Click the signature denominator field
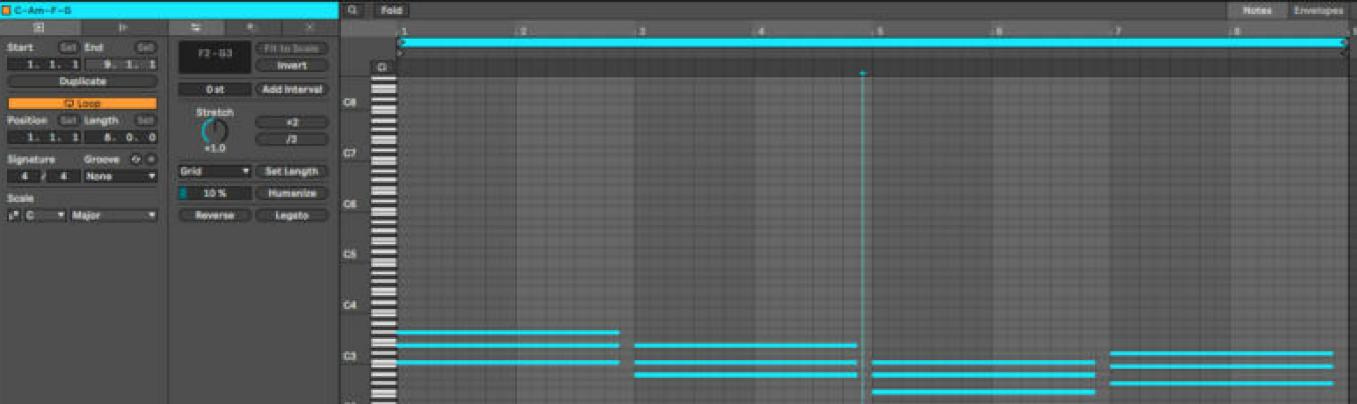Viewport: 1357px width, 404px height. tap(64, 176)
